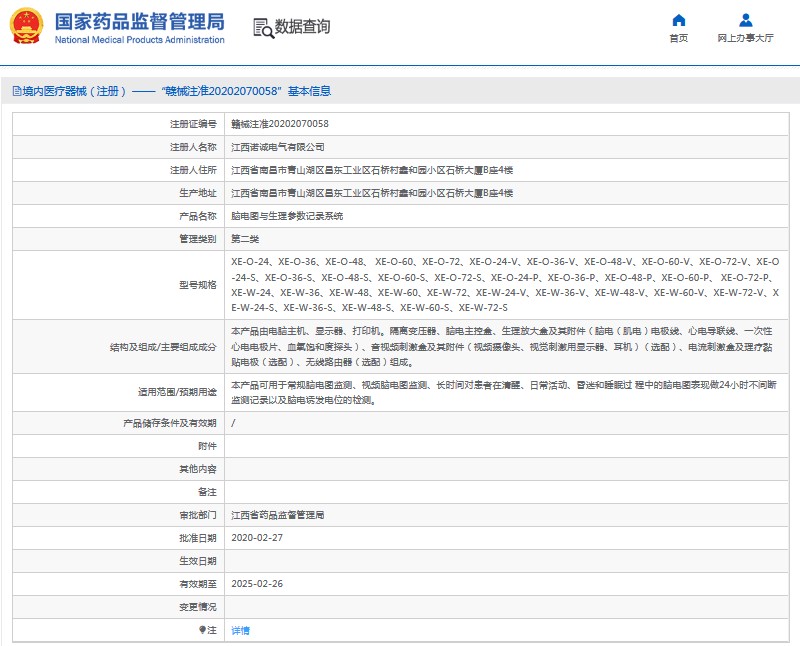Viewport: 800px width, 646px height.
Task: Click product name 脑电图与生理参数记录系统
Action: pyautogui.click(x=287, y=216)
